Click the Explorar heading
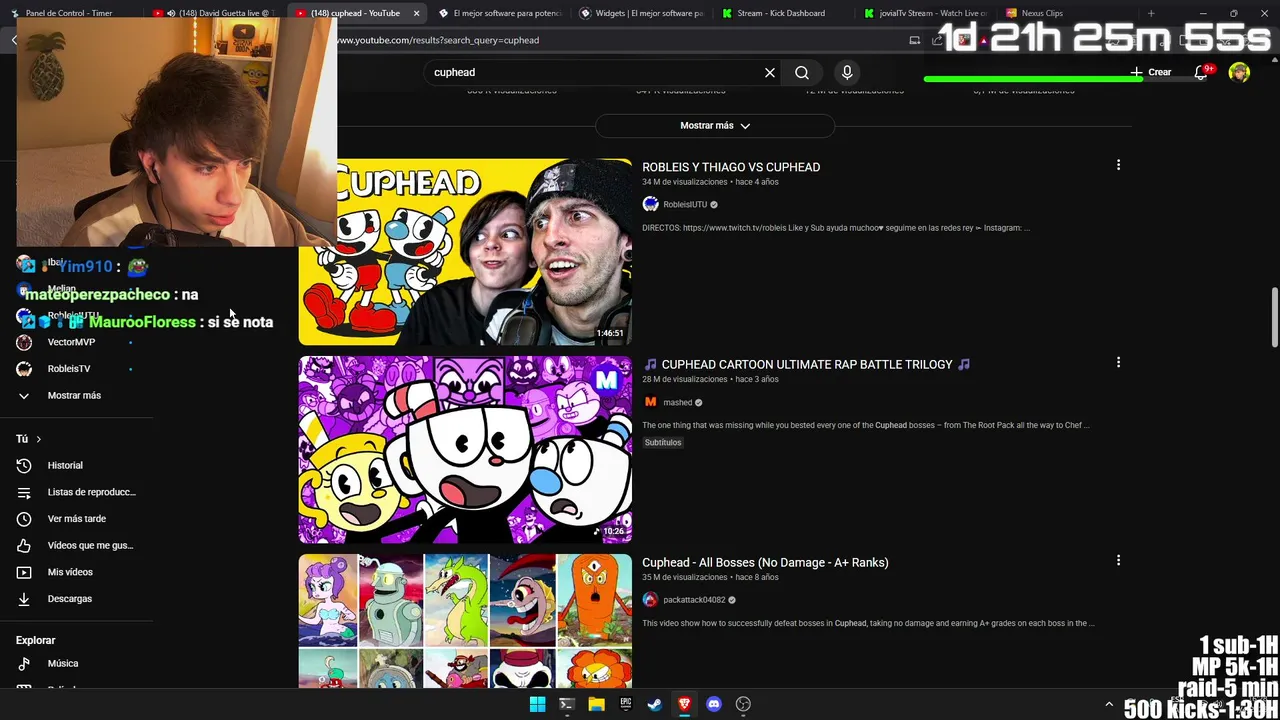Viewport: 1280px width, 720px height. (x=36, y=640)
